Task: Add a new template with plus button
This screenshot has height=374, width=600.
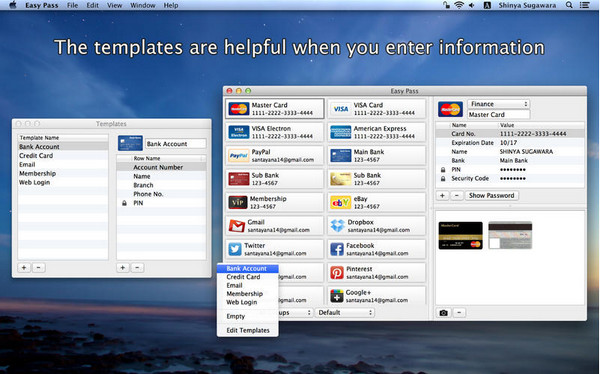Action: point(24,268)
